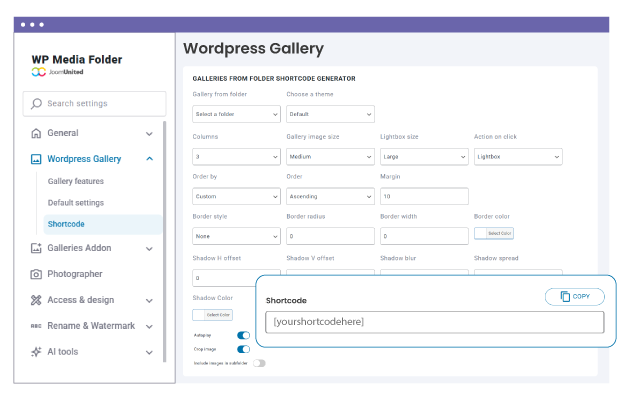The height and width of the screenshot is (400, 630).
Task: Click the Access & design tools icon
Action: (x=36, y=300)
